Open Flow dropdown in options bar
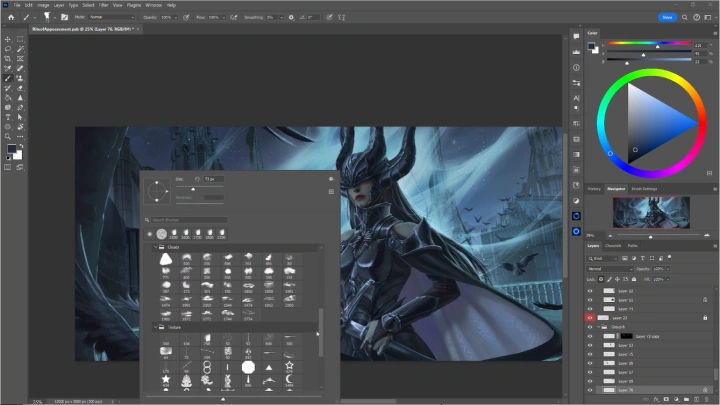This screenshot has height=405, width=720. (224, 17)
